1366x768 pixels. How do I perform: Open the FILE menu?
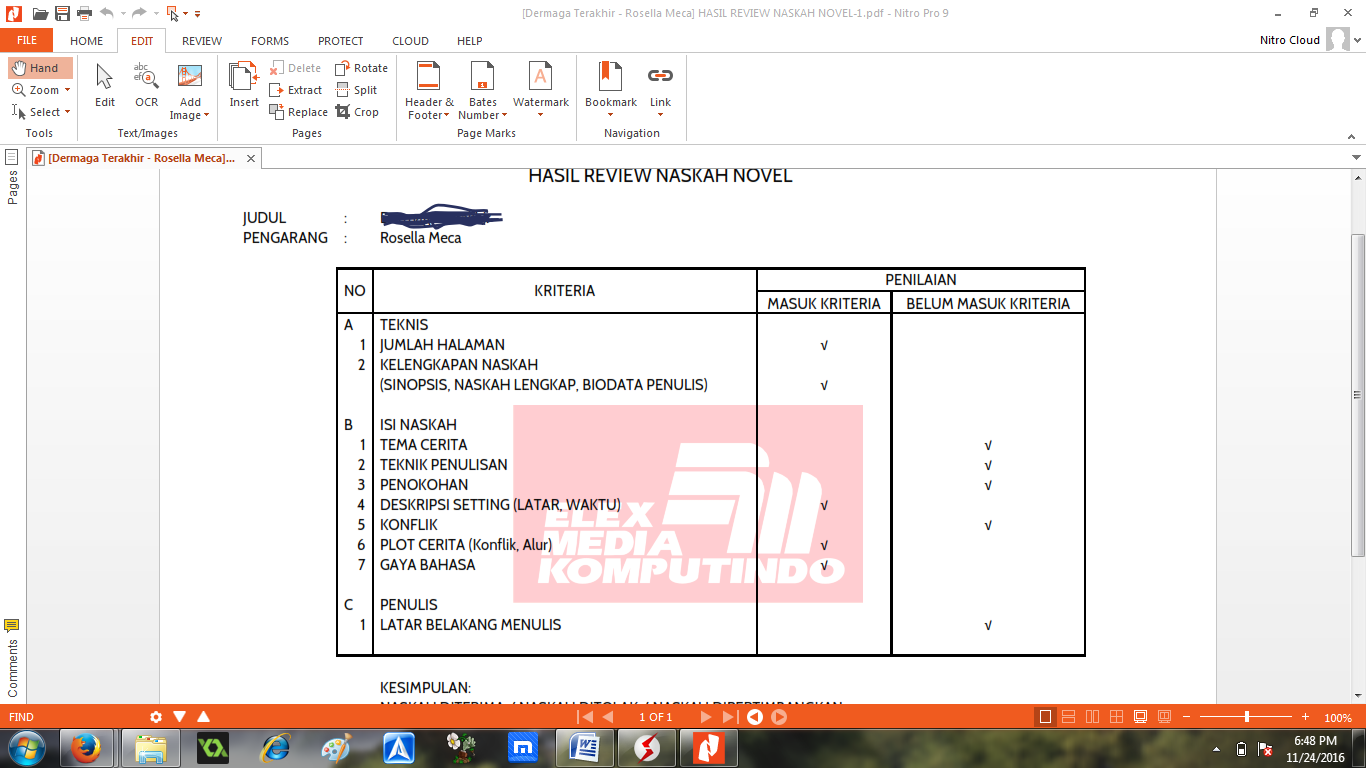[x=27, y=41]
